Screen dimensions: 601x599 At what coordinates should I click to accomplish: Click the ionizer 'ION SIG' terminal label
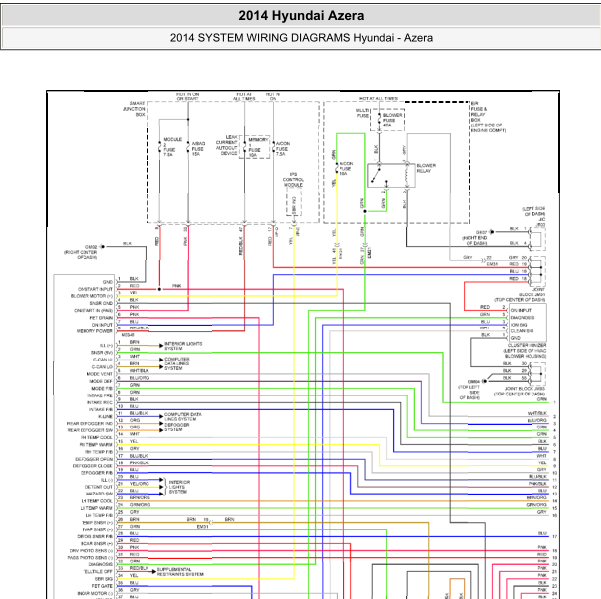(x=519, y=325)
